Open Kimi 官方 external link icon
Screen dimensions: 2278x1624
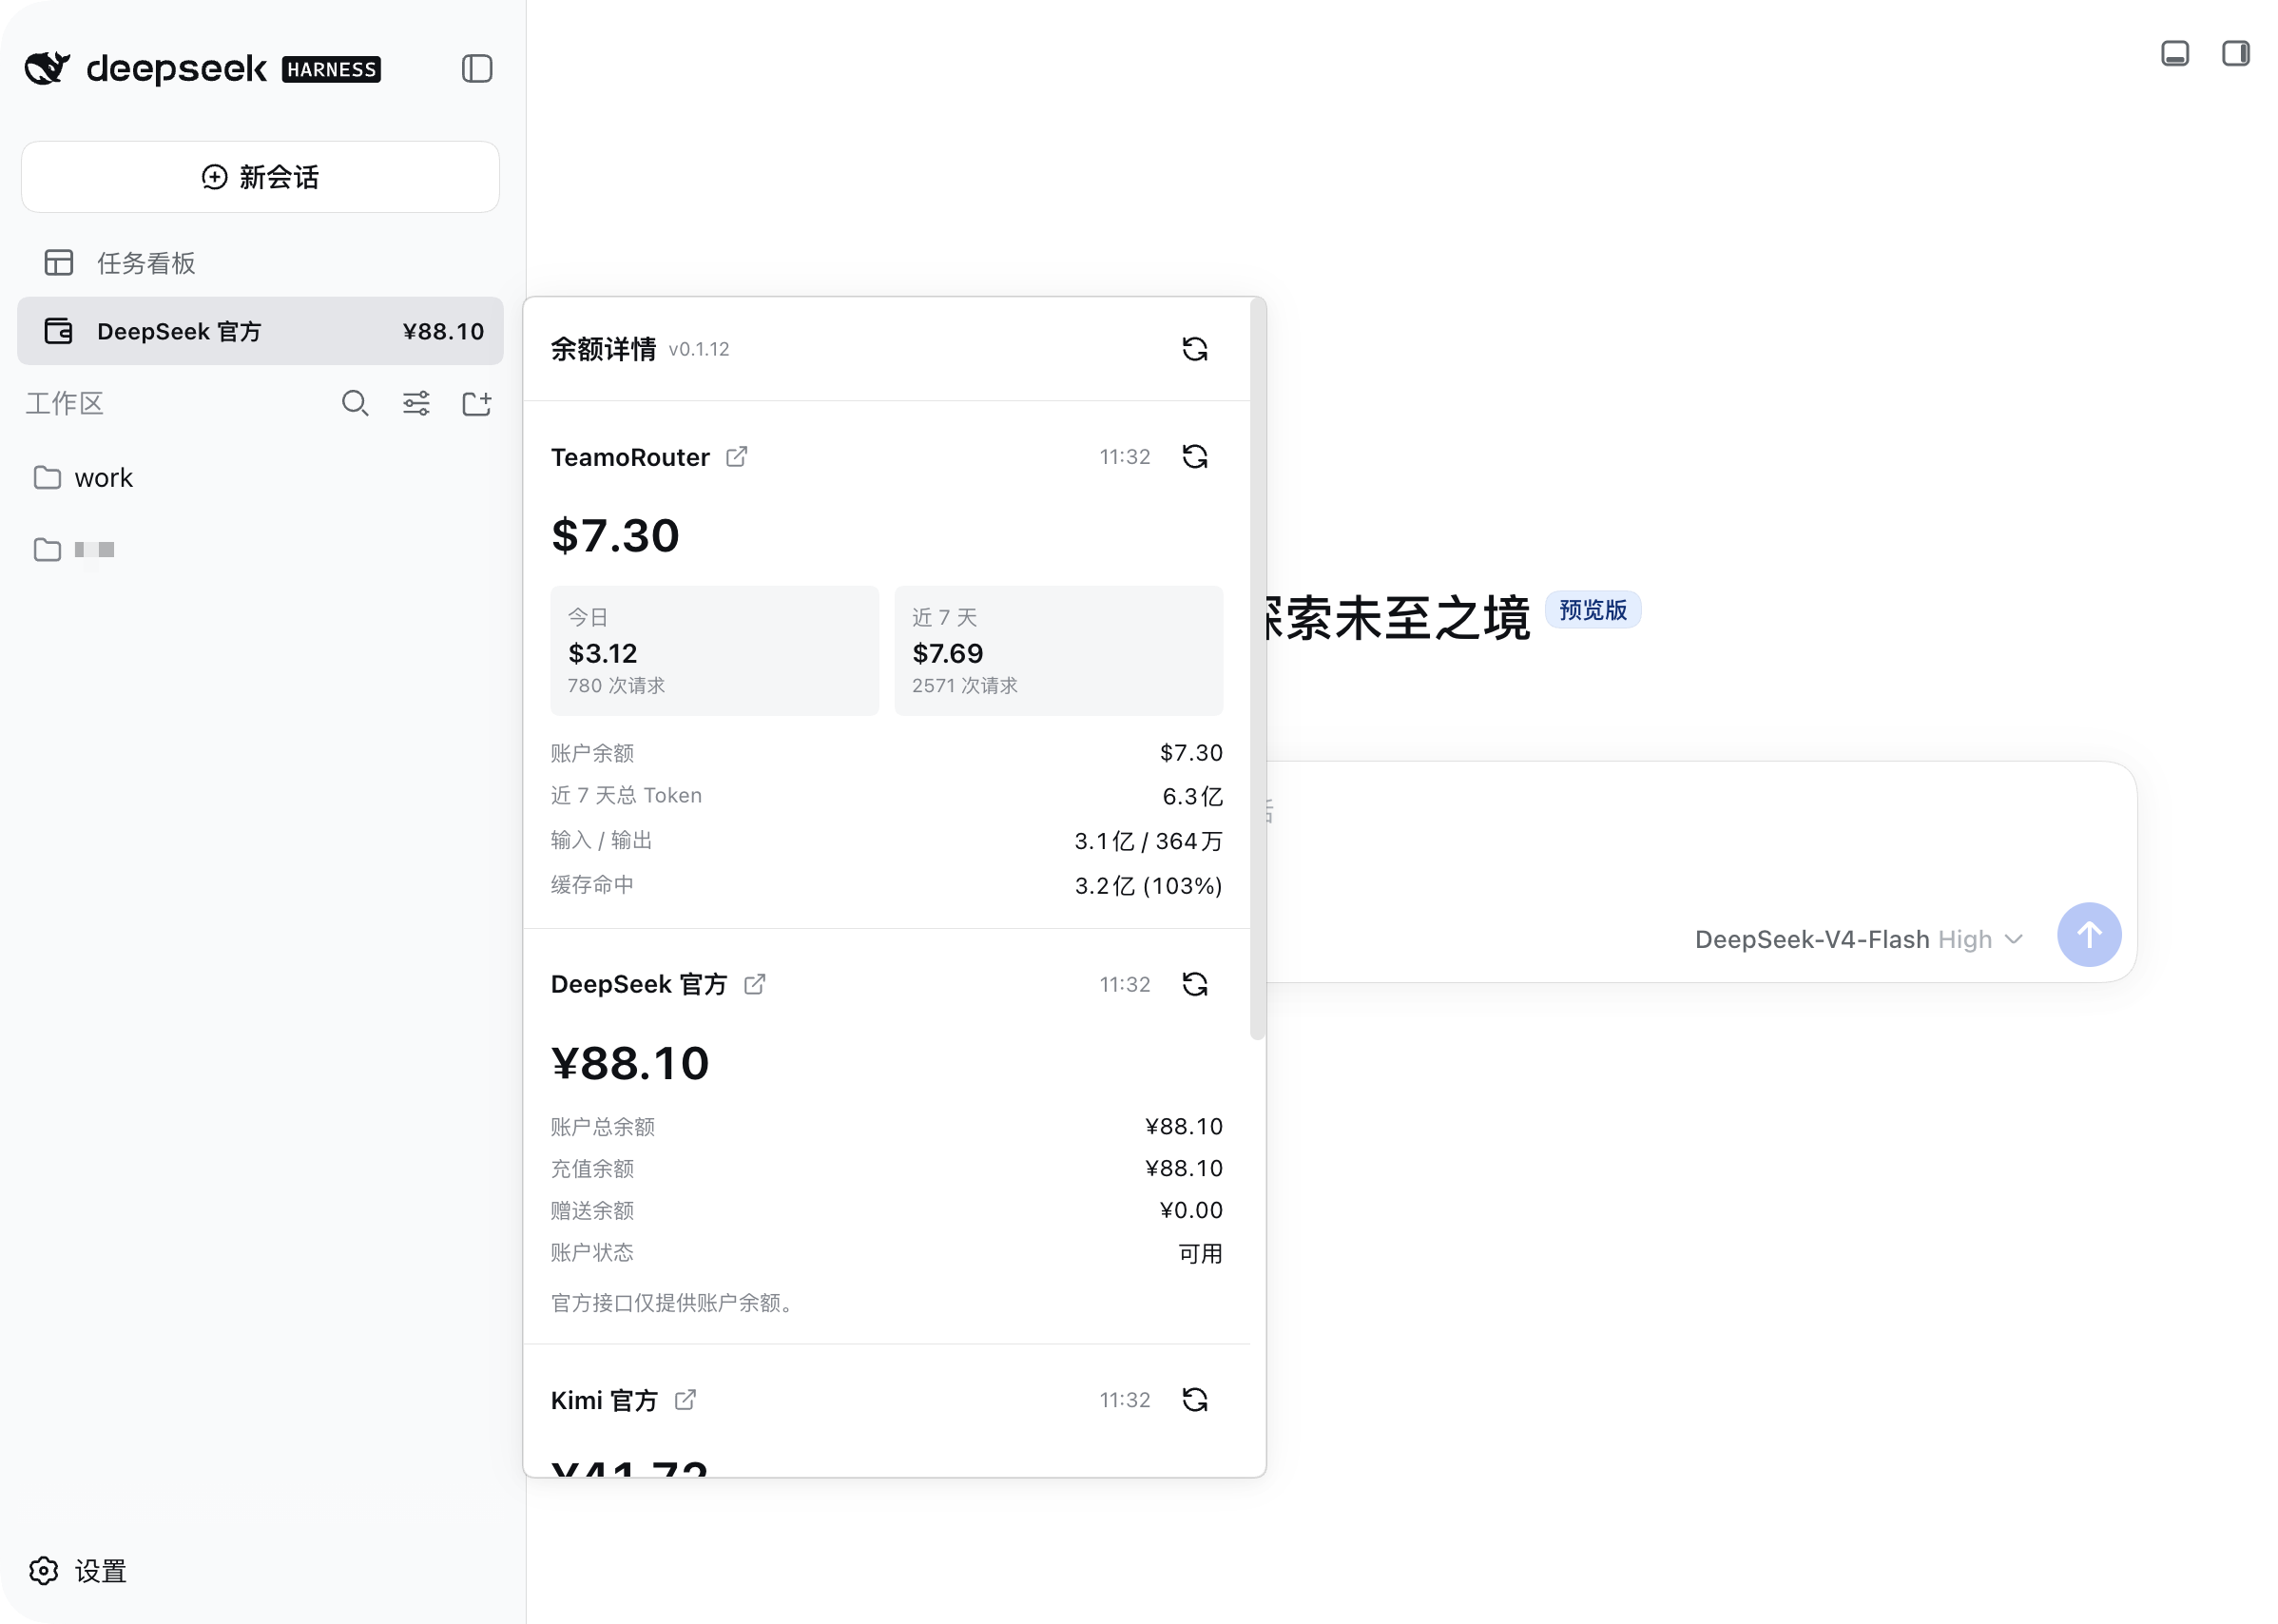685,1400
